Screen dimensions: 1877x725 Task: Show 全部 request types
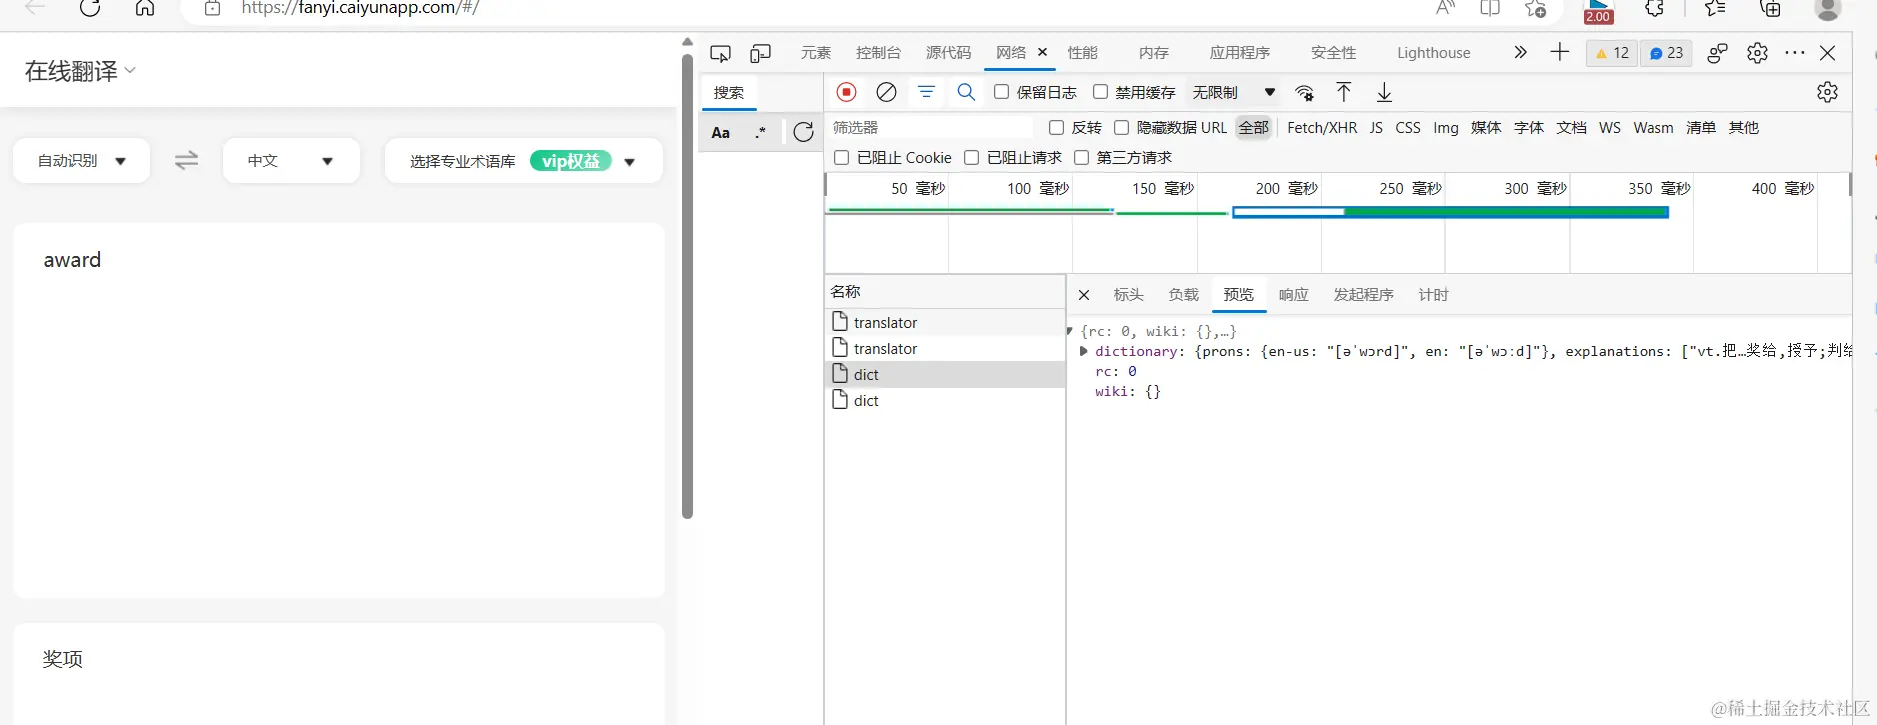1253,128
